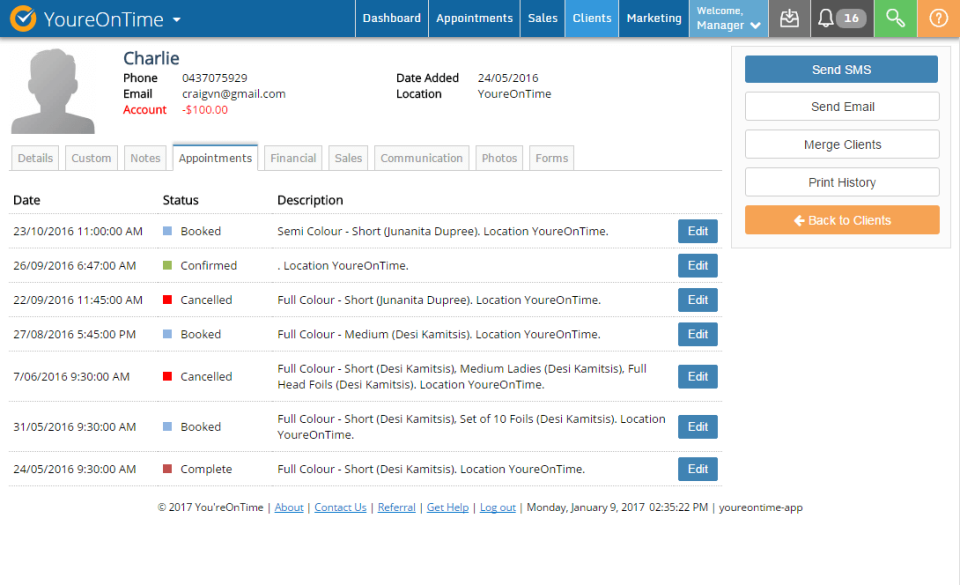Go to the Dashboard menu
Screen dimensions: 960x585
pyautogui.click(x=391, y=19)
